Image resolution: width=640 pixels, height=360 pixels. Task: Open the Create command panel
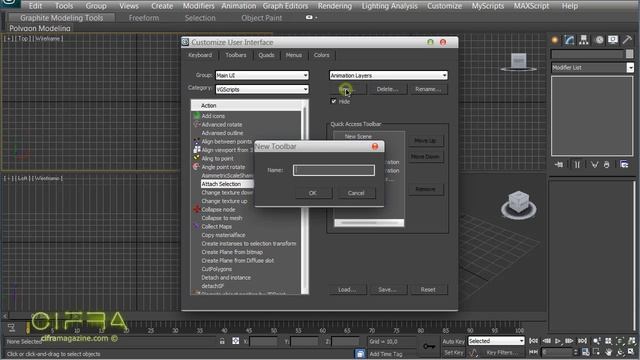(555, 40)
